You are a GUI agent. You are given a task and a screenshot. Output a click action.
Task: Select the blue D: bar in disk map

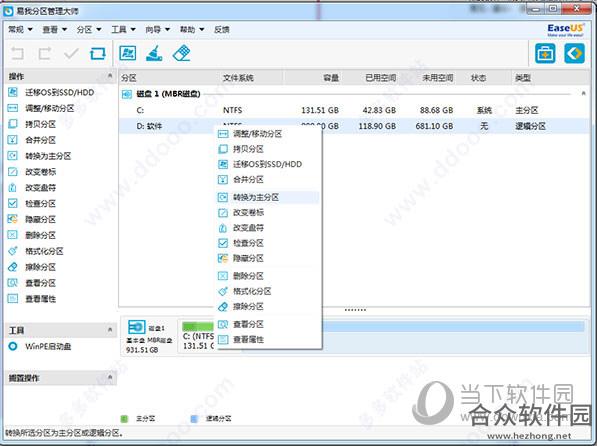[x=453, y=327]
